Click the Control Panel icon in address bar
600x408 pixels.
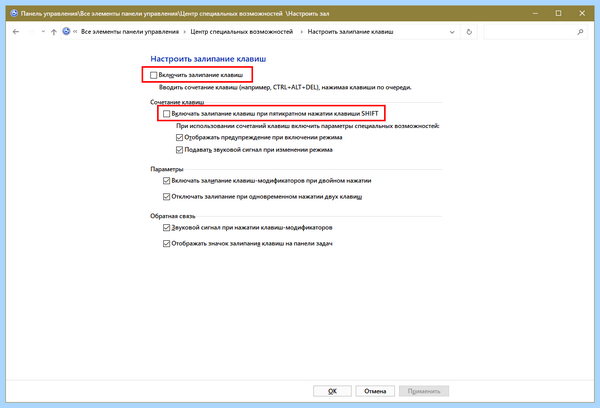point(66,31)
